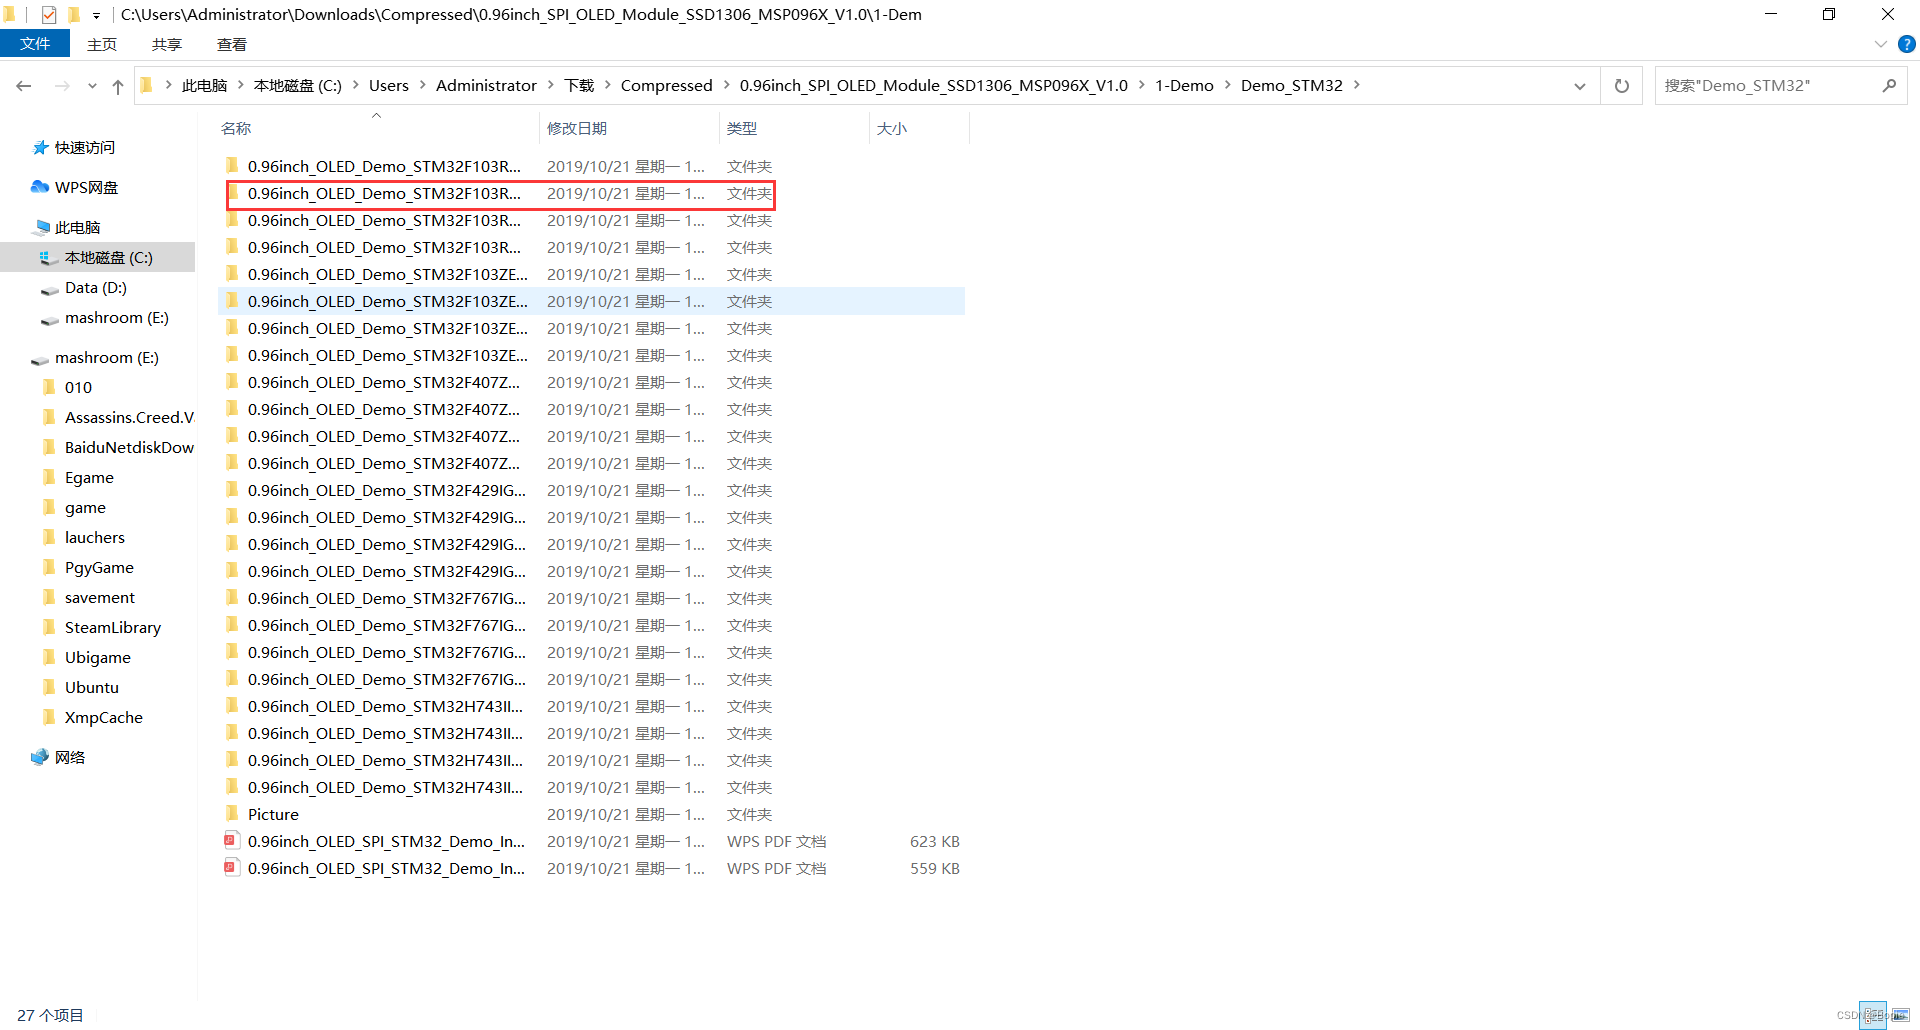Screen dimensions: 1920x1030
Task: Click the PDF icon of the 559 KB file
Action: [x=232, y=868]
